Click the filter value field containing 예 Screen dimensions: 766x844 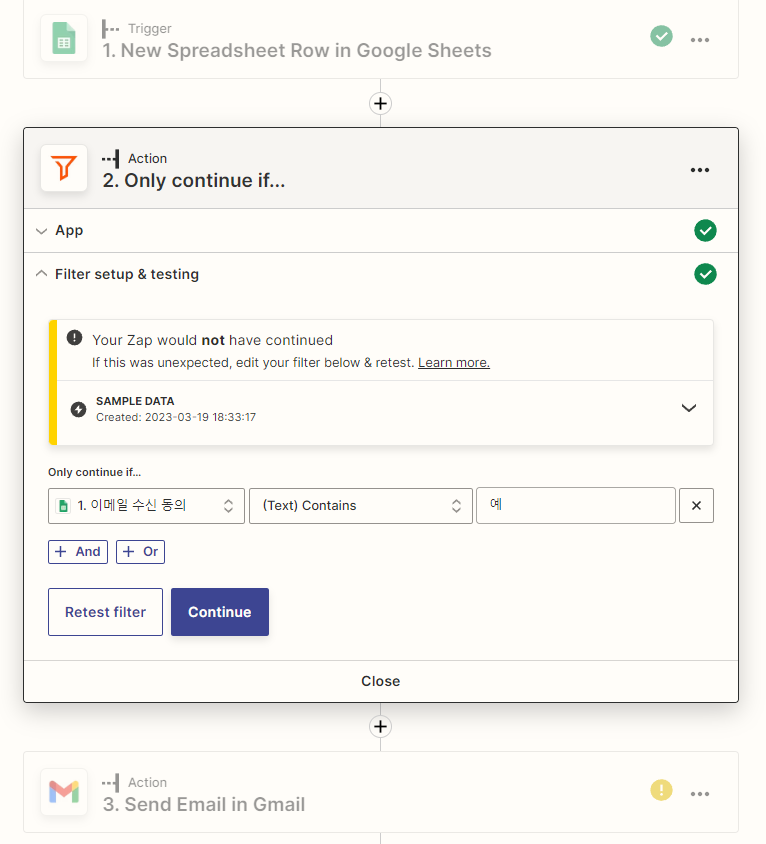575,505
